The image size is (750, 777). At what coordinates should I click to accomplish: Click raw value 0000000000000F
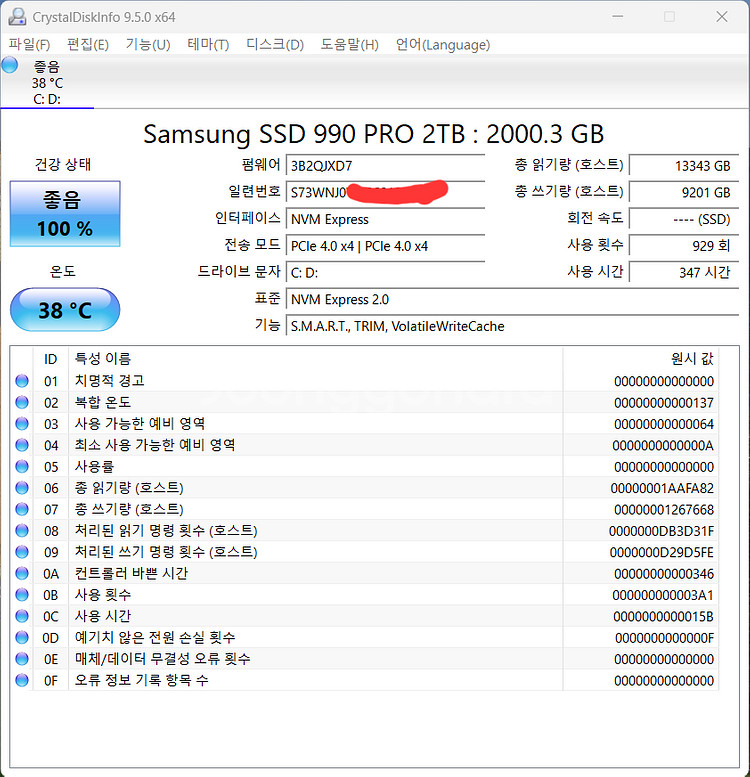(664, 638)
